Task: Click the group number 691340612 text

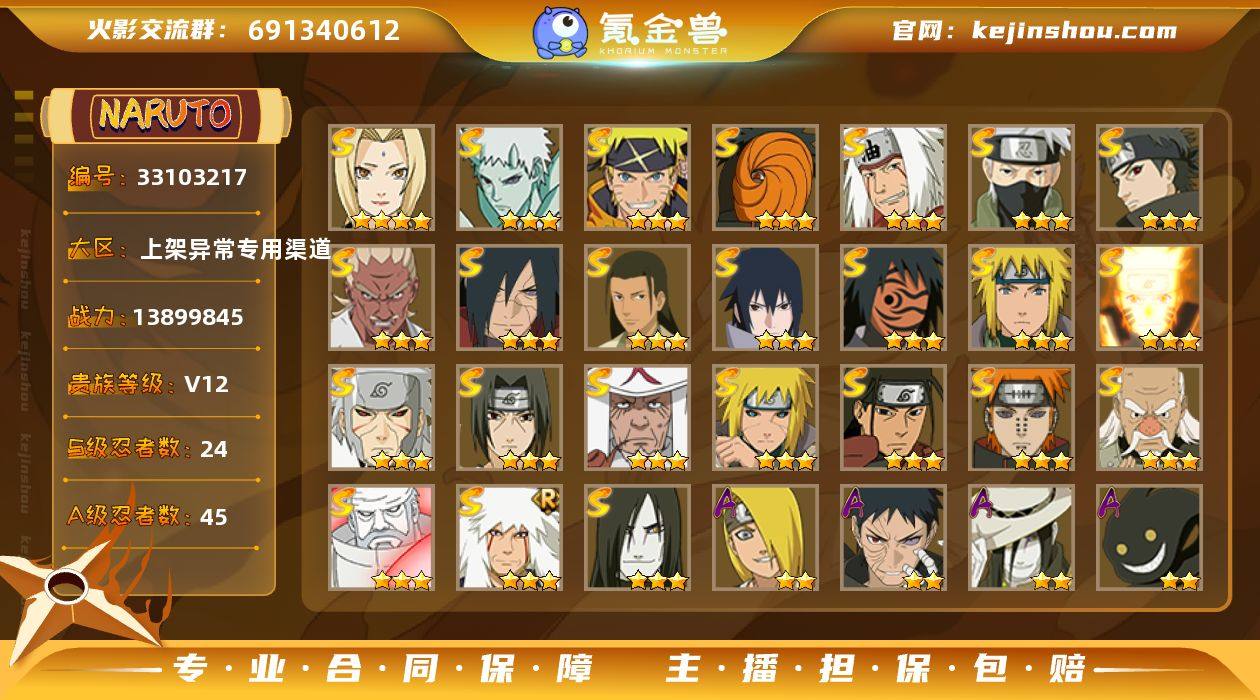Action: [x=324, y=31]
